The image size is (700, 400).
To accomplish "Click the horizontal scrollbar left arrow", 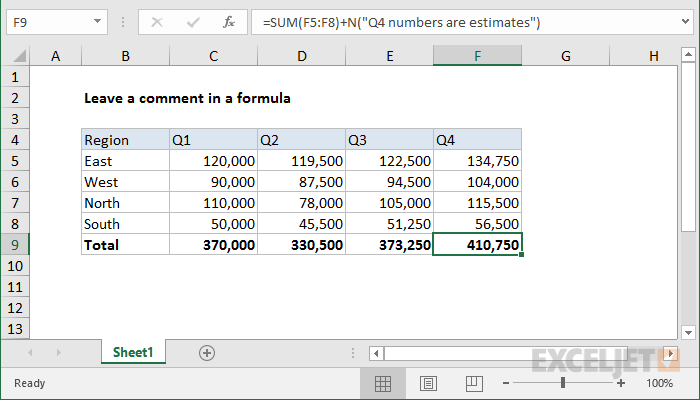I will click(376, 354).
